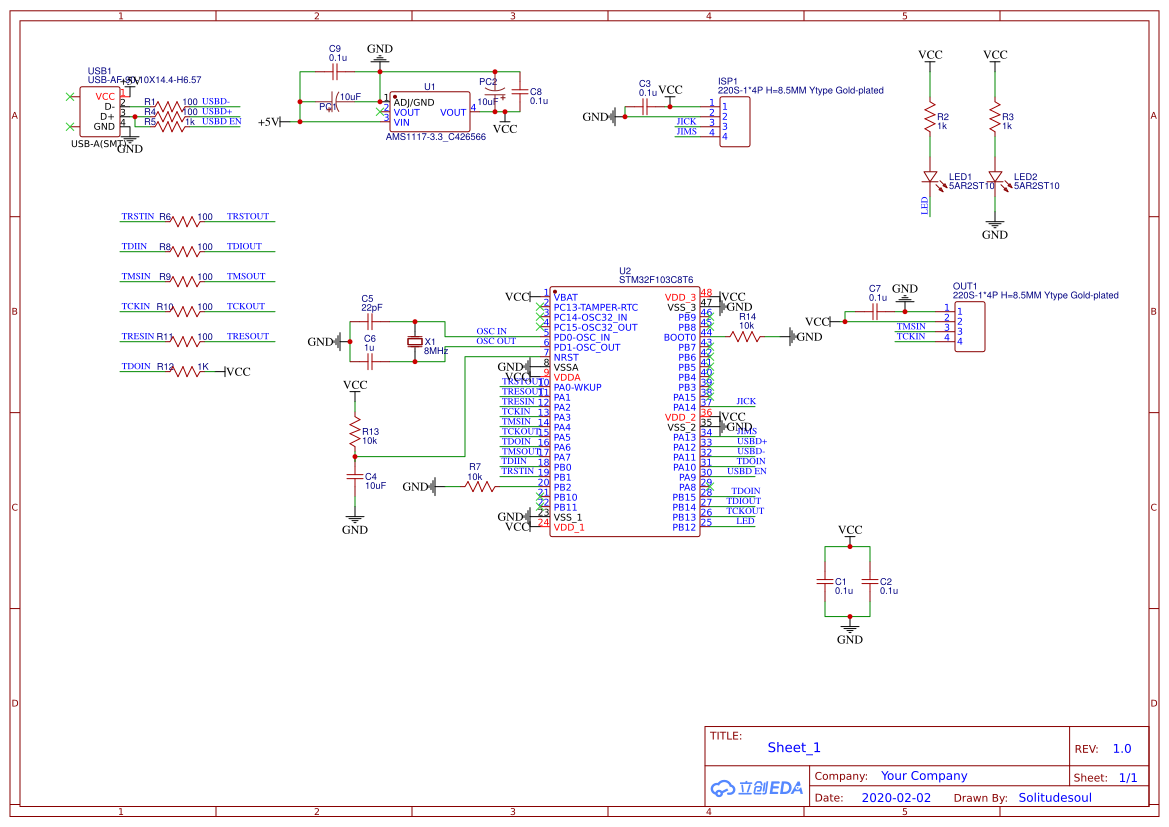Select the U1 AMS1117-3.3 regulator body
Screen dimensions: 1169x827
429,112
